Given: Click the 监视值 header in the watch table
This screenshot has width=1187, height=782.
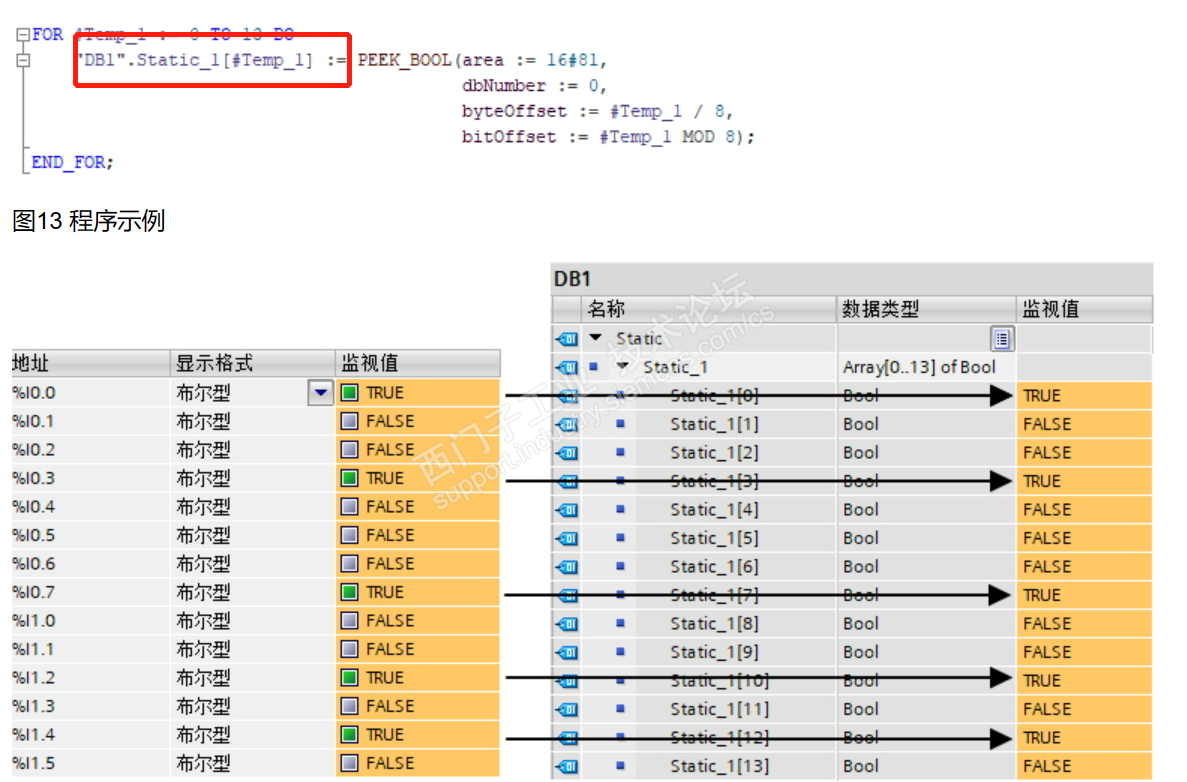Looking at the screenshot, I should (418, 363).
